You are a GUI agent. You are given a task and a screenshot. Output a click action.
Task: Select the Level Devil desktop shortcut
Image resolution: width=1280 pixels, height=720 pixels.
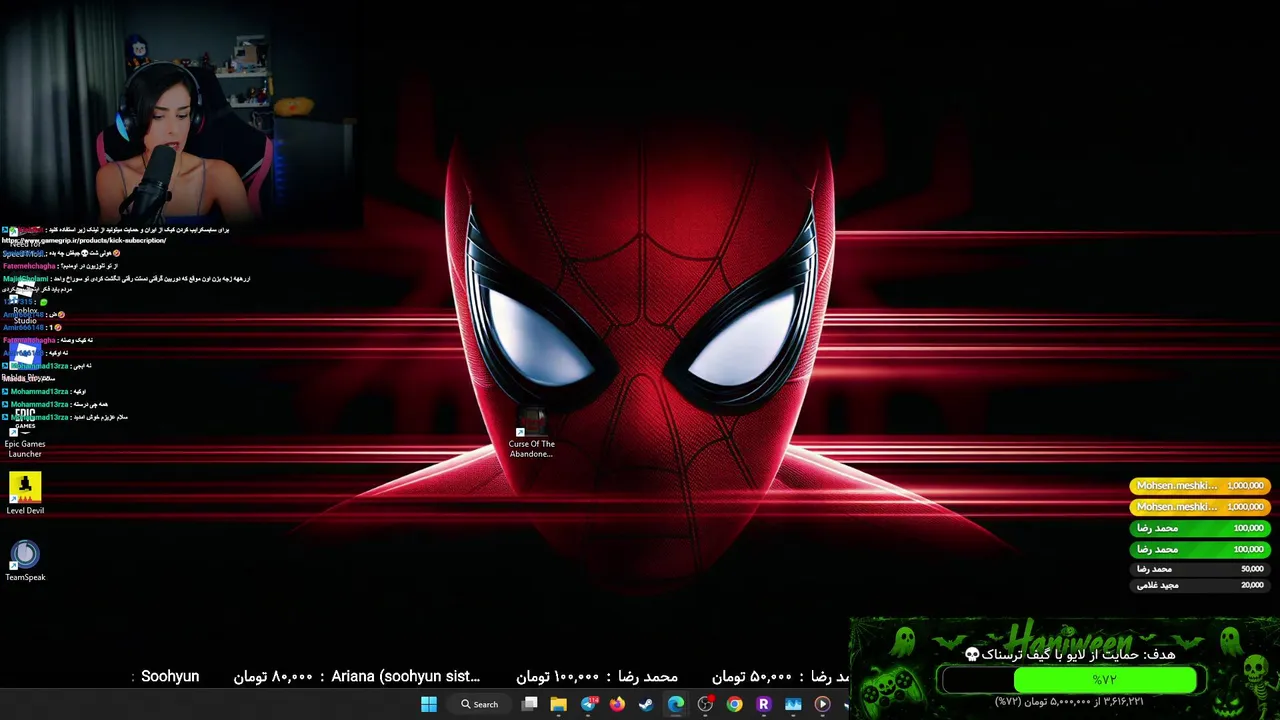25,494
